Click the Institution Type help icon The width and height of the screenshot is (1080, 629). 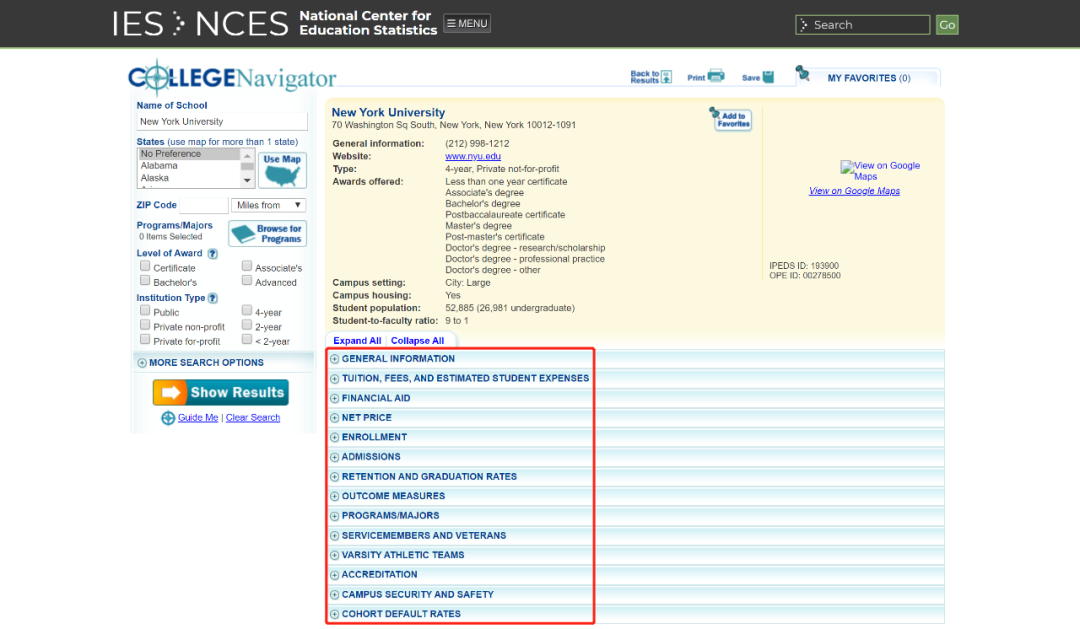point(212,298)
